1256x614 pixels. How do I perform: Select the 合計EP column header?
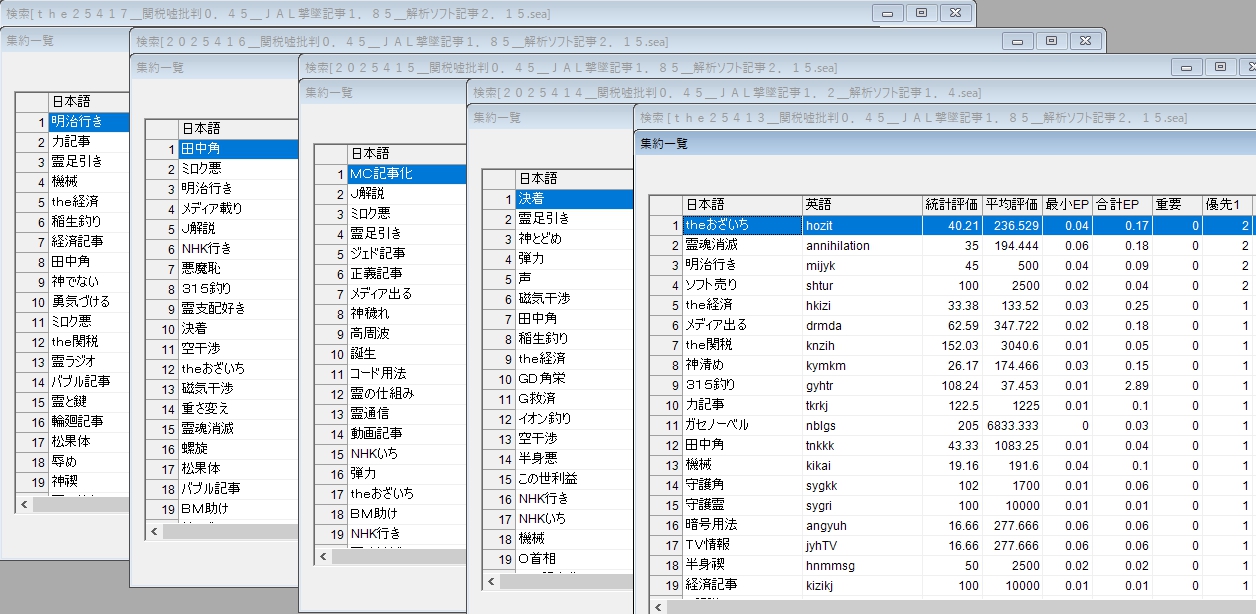(1123, 204)
